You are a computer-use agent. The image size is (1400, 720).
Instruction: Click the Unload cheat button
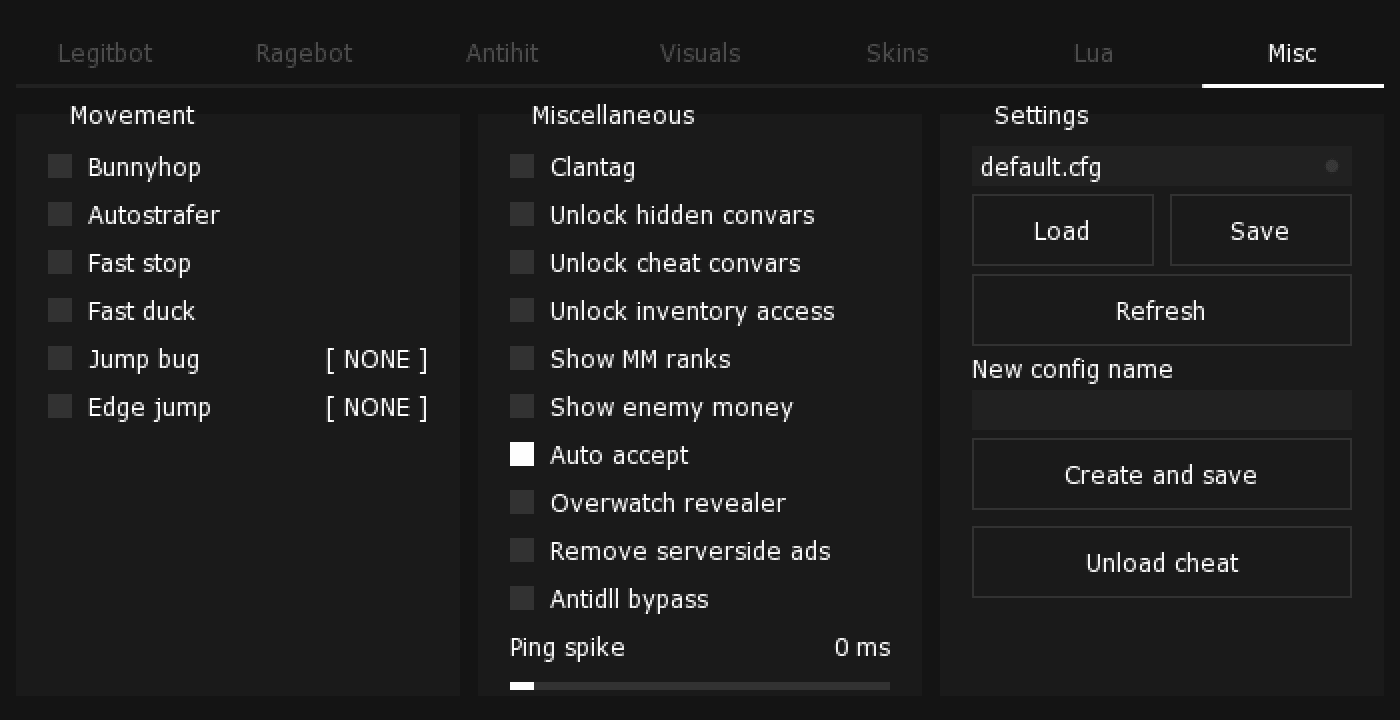click(1162, 563)
